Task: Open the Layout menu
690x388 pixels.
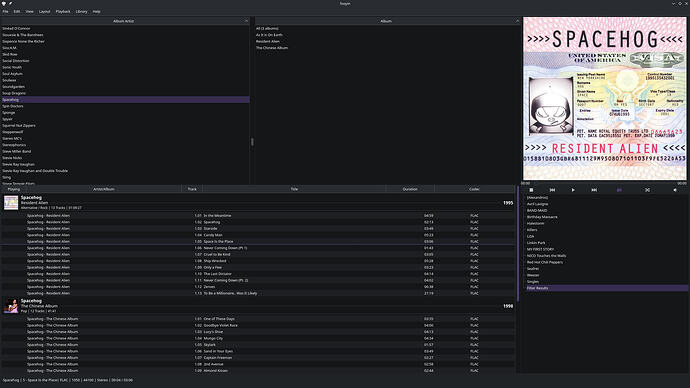Action: click(44, 11)
